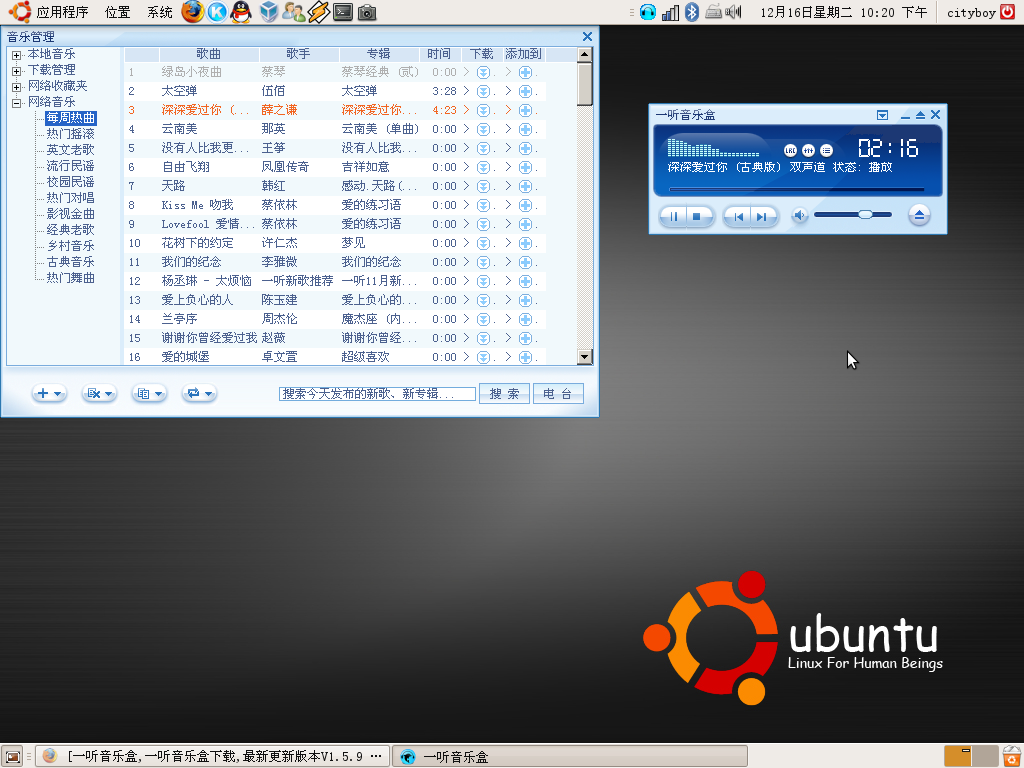Click the Bluetooth tray icon
Screen dimensions: 1024x768
[x=692, y=12]
